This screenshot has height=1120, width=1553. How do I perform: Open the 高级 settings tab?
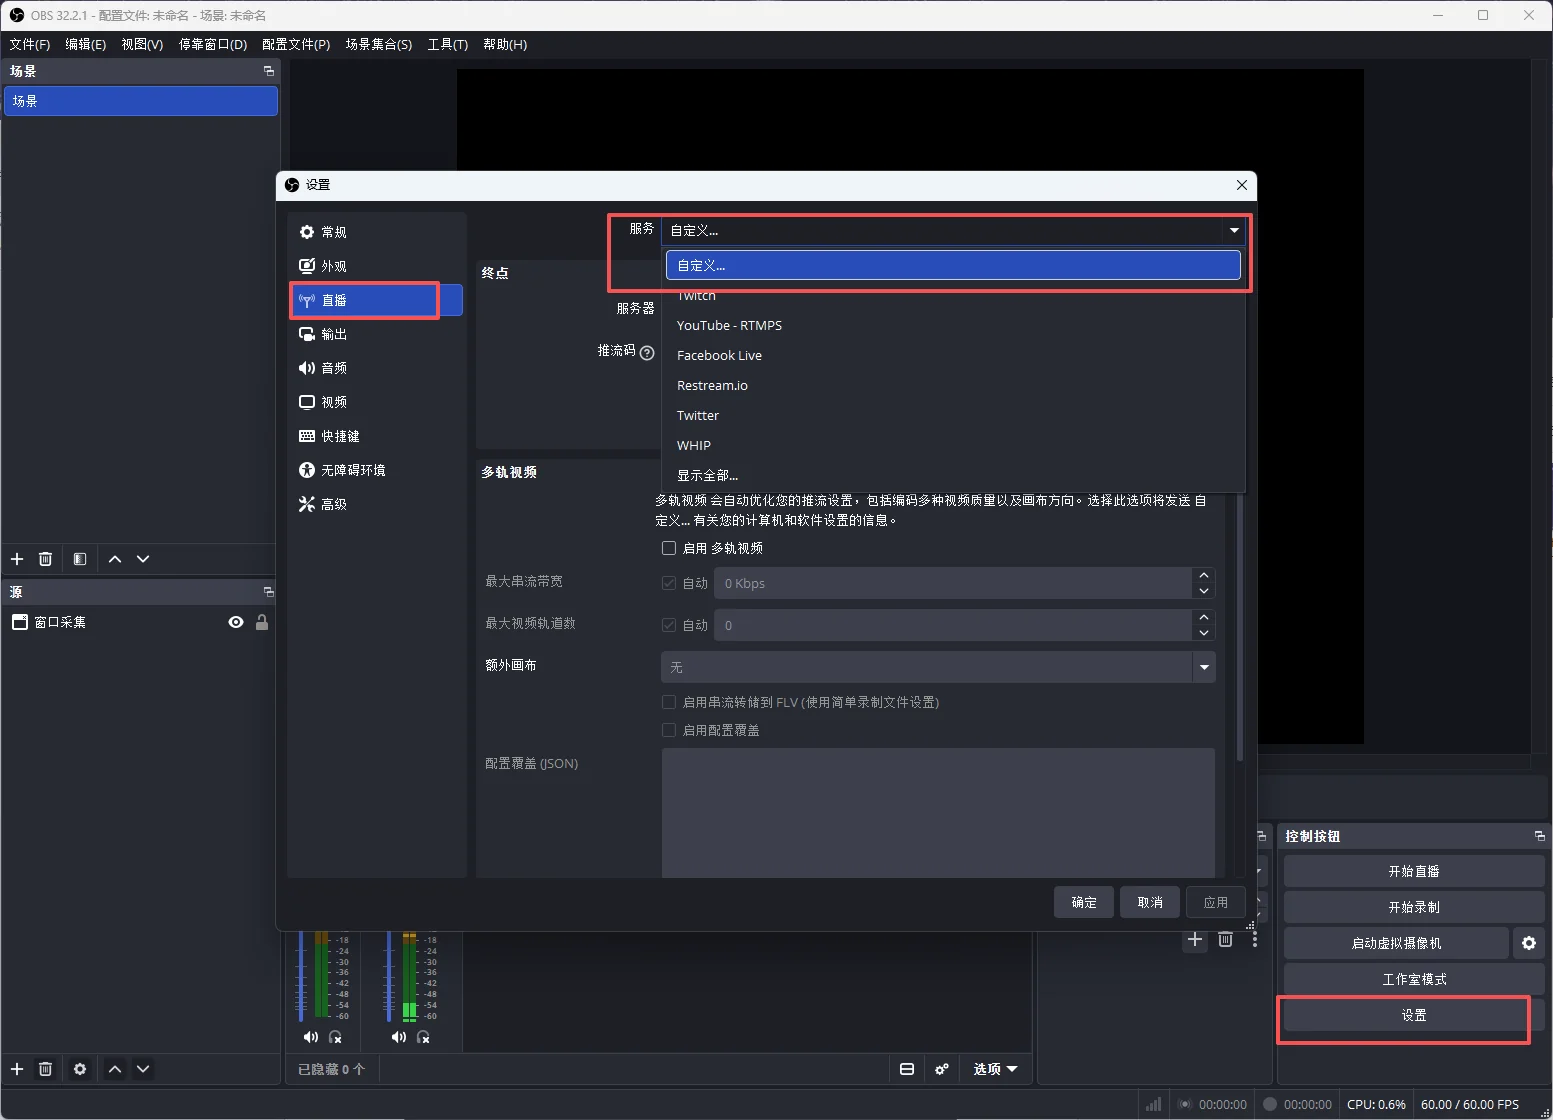click(376, 504)
